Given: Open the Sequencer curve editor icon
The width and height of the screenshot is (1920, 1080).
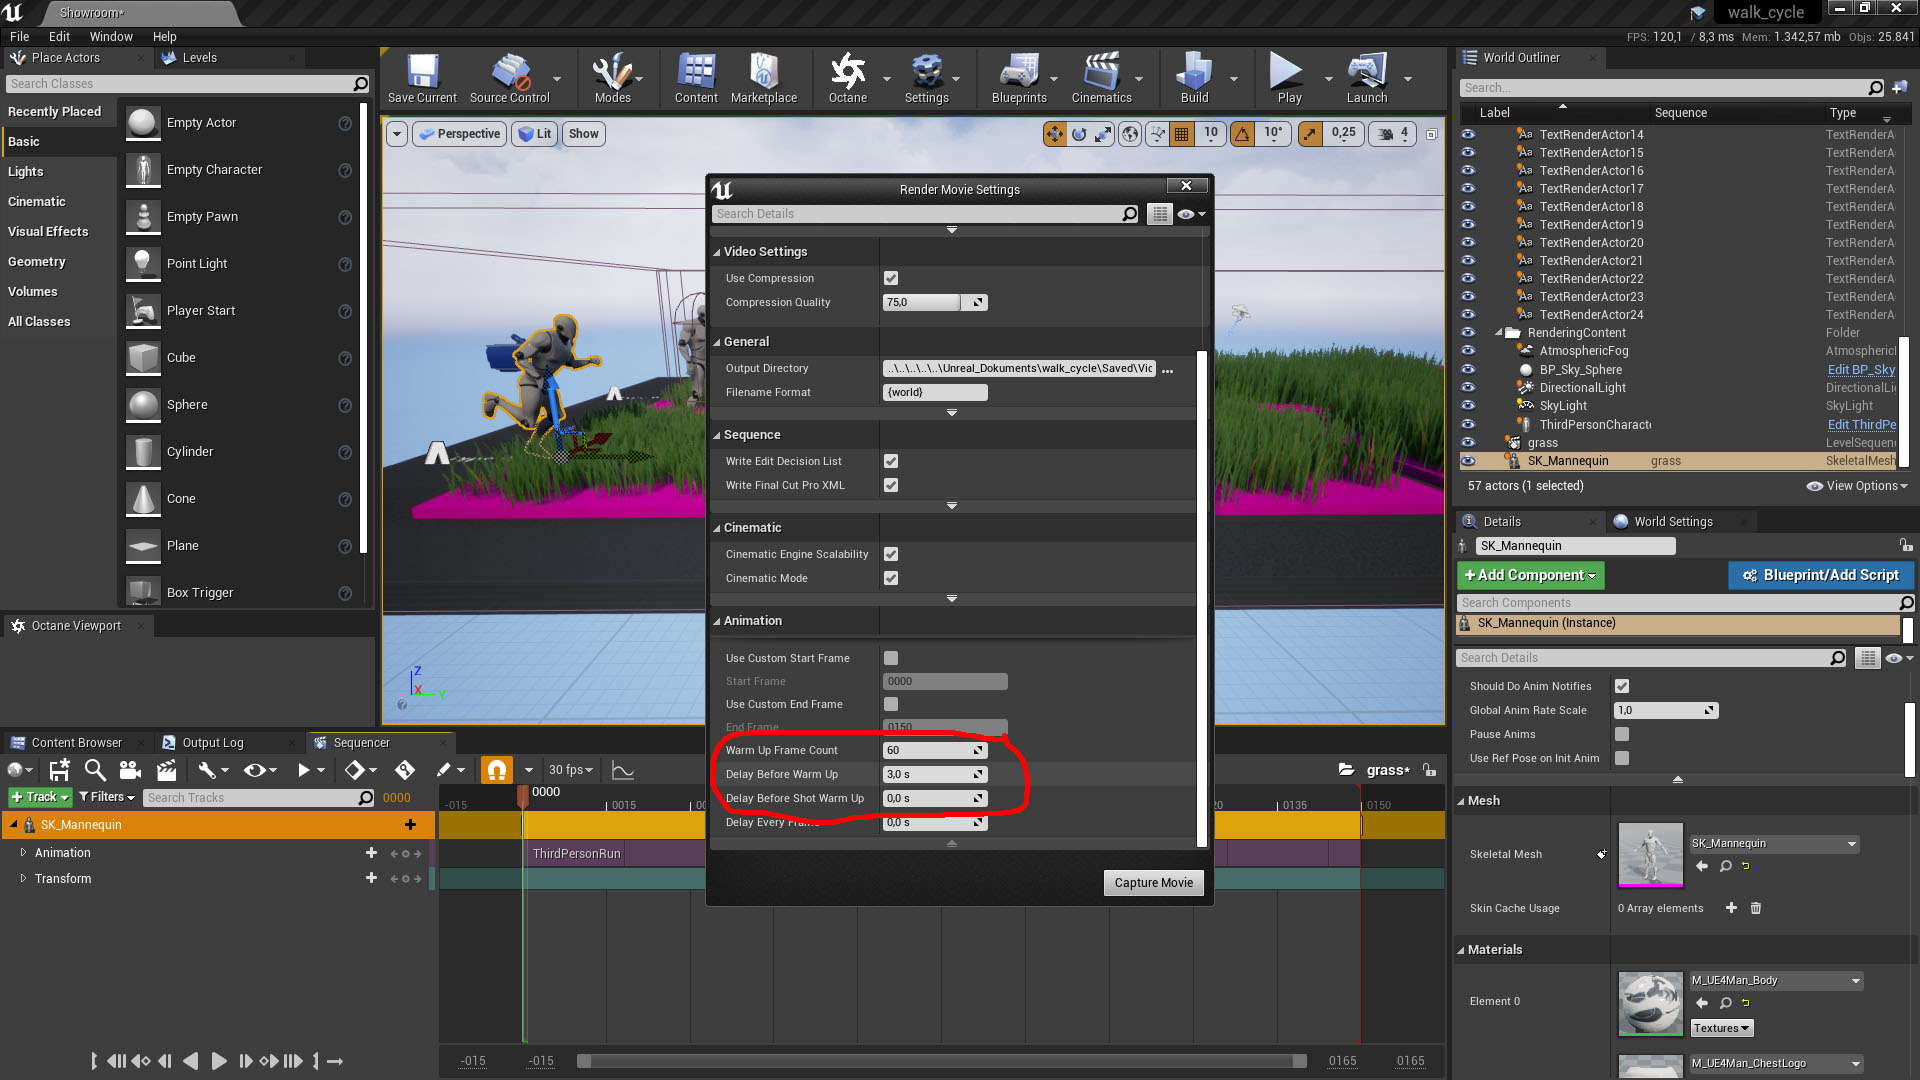Looking at the screenshot, I should (x=623, y=770).
